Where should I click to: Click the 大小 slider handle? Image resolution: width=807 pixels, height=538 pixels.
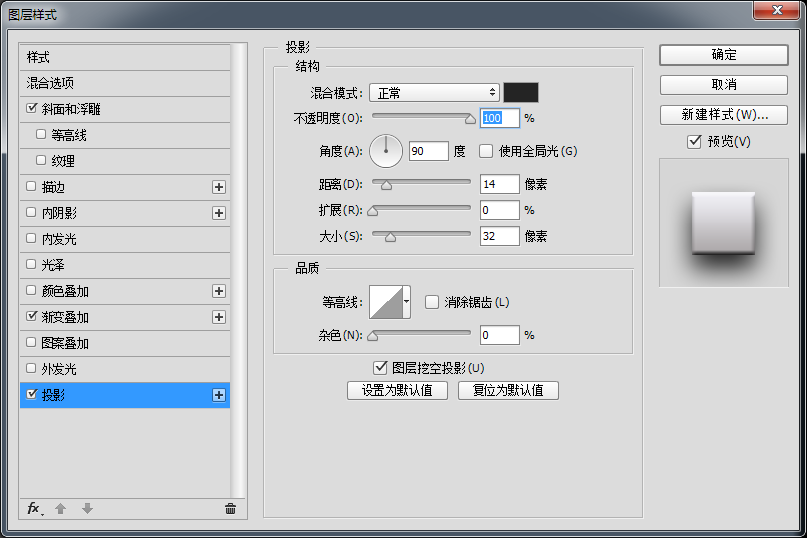391,237
